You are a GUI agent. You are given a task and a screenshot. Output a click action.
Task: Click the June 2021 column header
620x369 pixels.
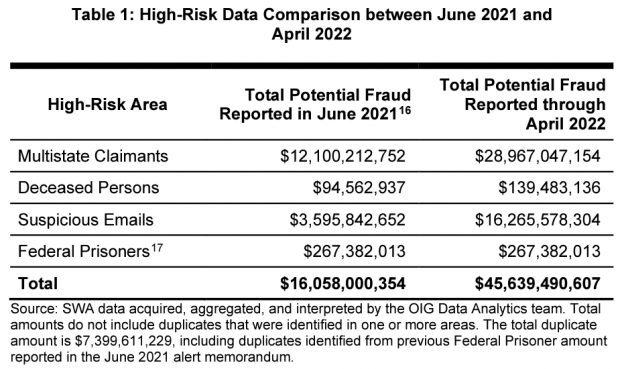click(315, 104)
